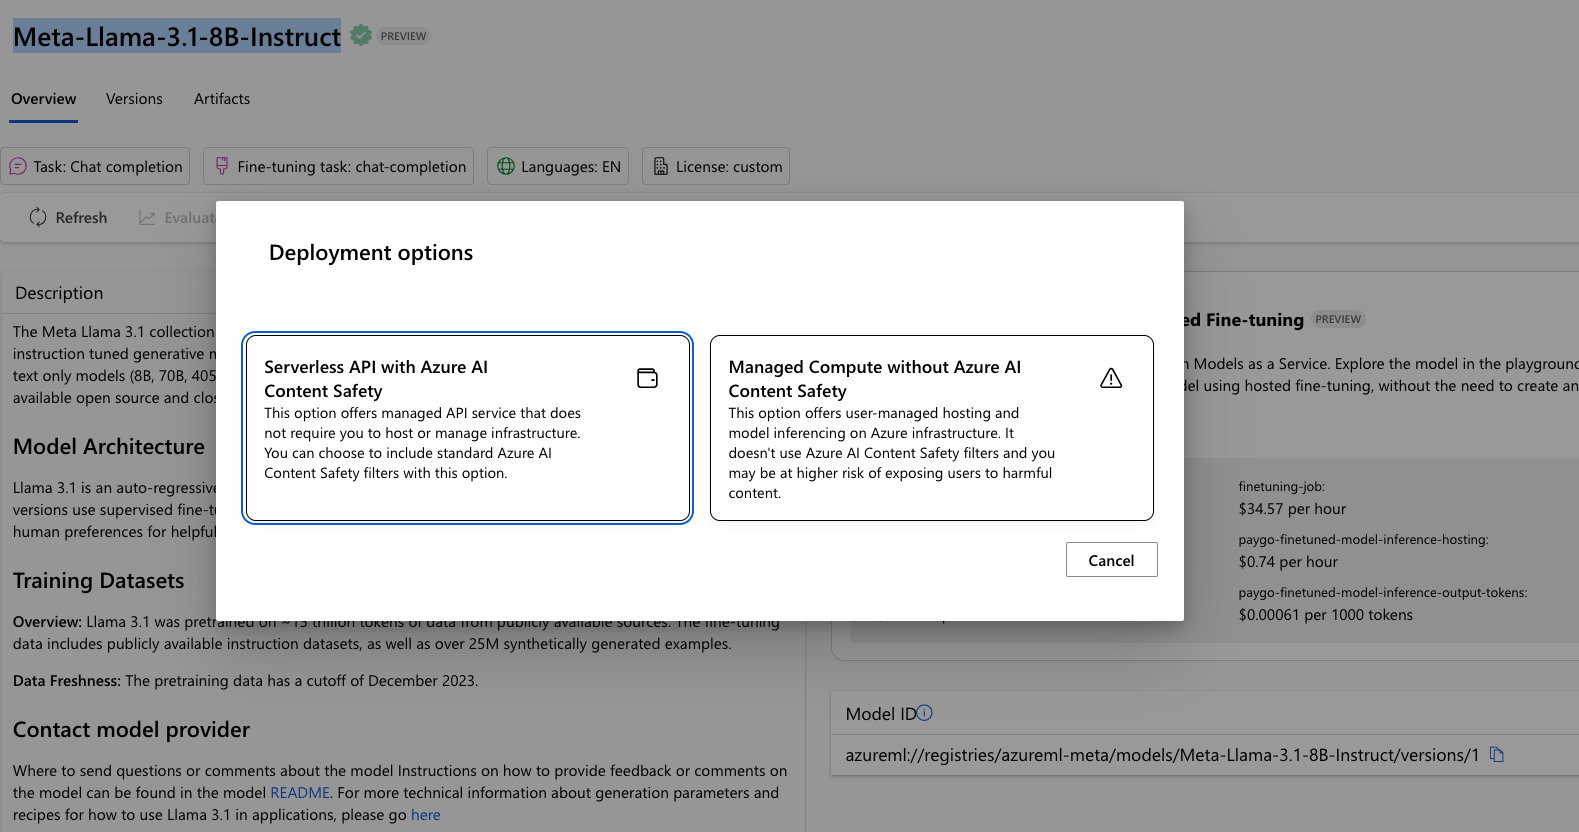Click the PREVIEW badge next to Fine-tuning

pos(1338,320)
